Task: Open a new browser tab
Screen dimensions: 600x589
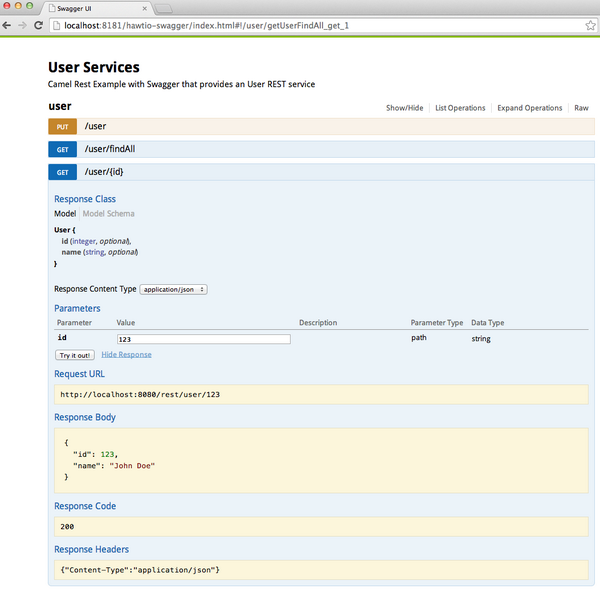Action: pos(164,8)
